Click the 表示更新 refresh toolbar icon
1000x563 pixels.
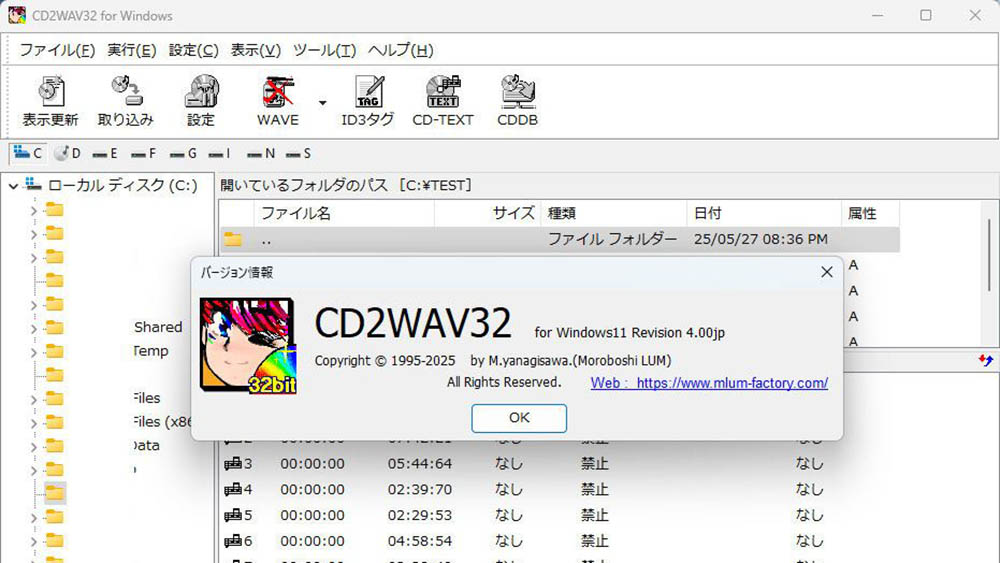tap(50, 101)
